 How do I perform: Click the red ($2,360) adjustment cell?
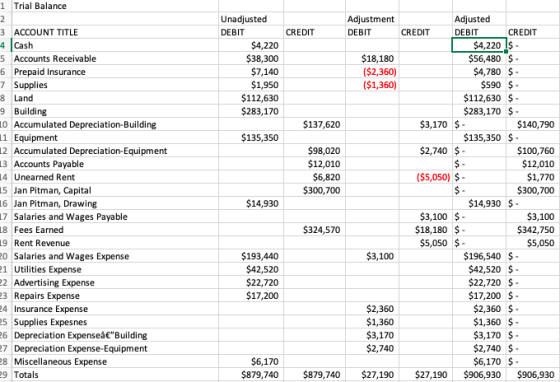tap(372, 72)
